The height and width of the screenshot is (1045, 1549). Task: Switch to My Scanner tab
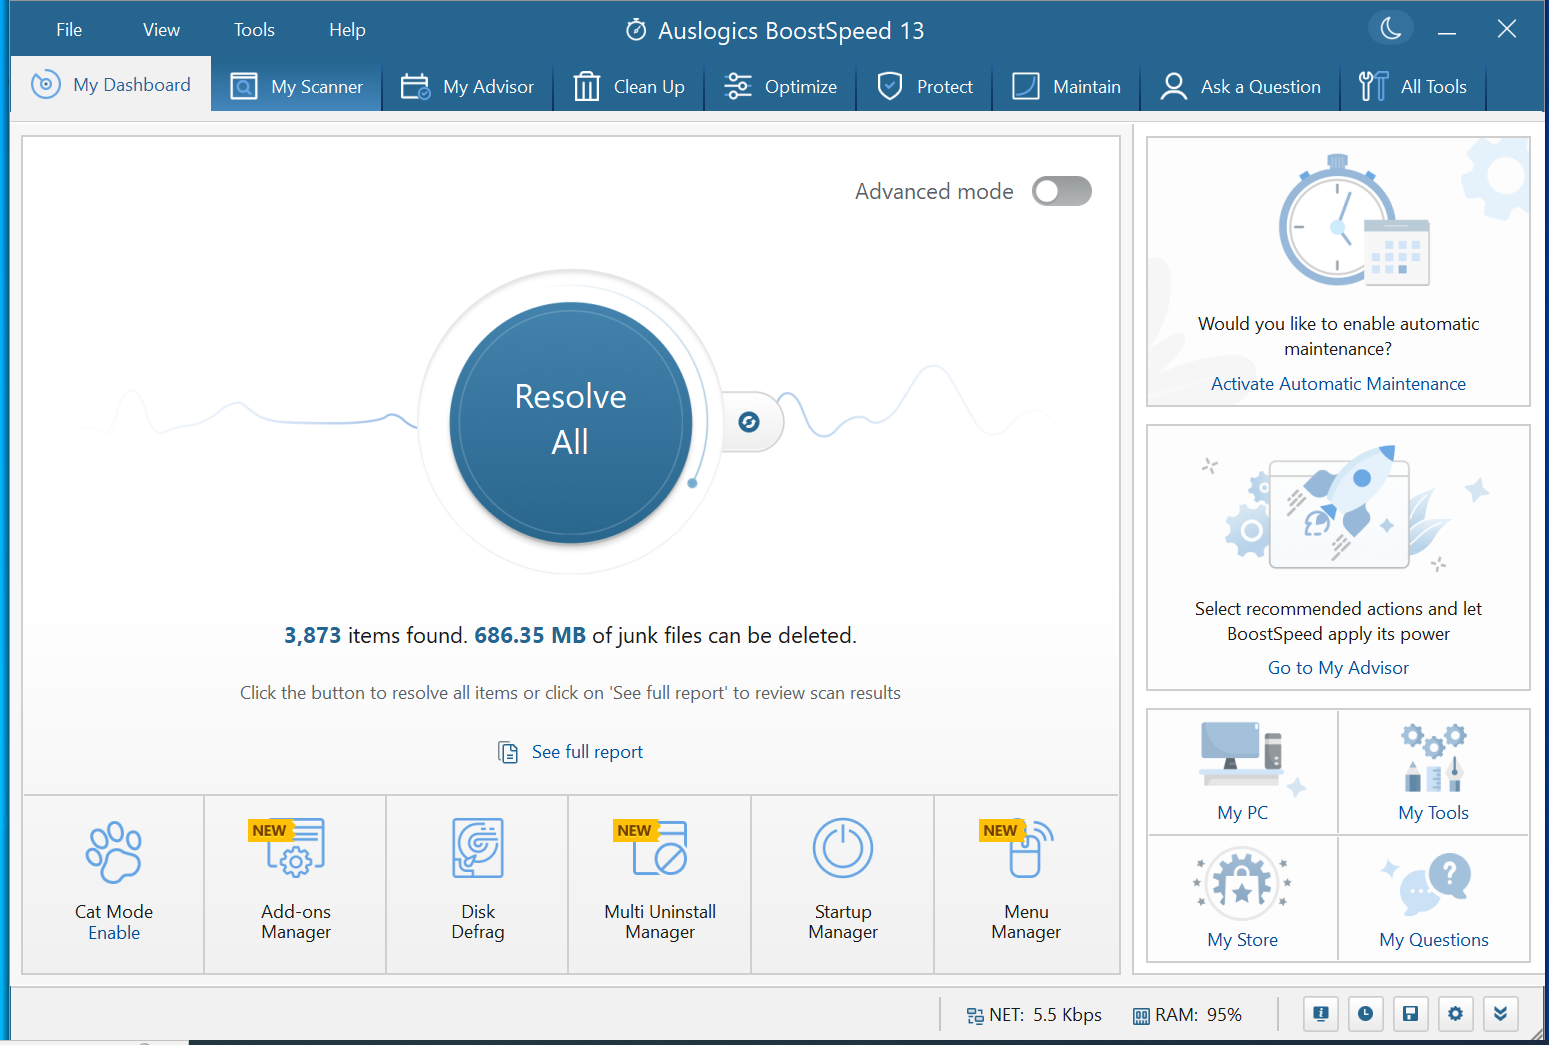pos(297,87)
